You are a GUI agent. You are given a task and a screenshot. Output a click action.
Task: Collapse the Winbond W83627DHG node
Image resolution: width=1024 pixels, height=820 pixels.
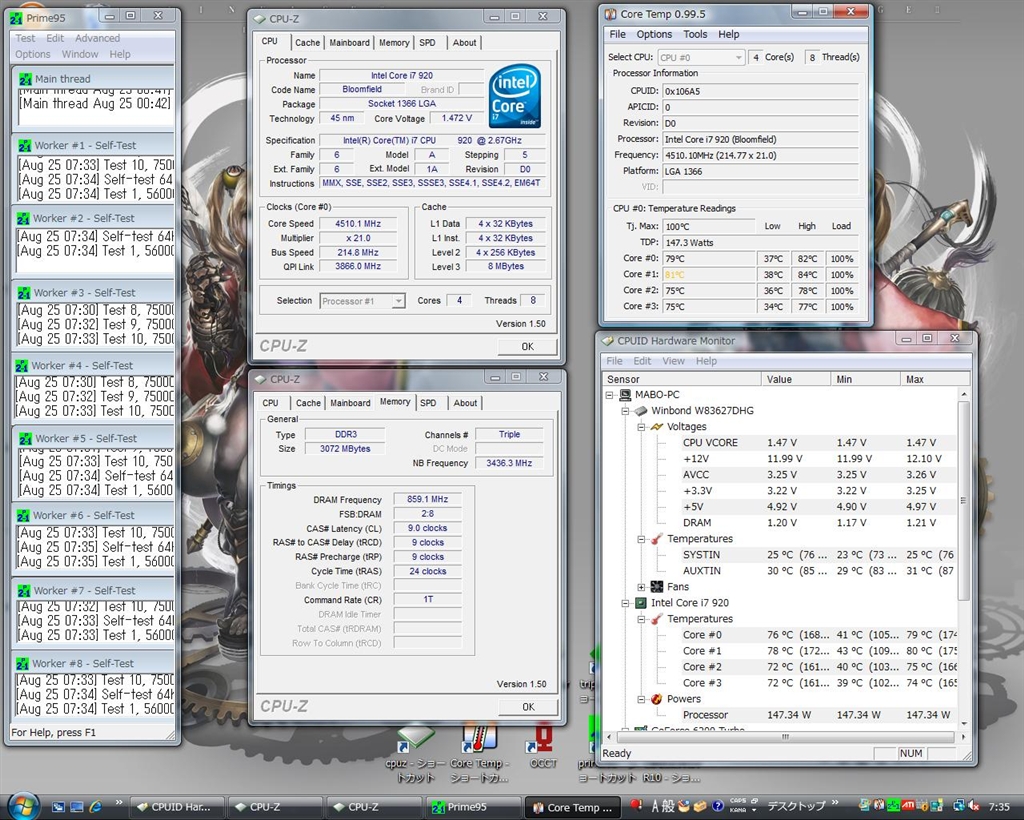(625, 411)
